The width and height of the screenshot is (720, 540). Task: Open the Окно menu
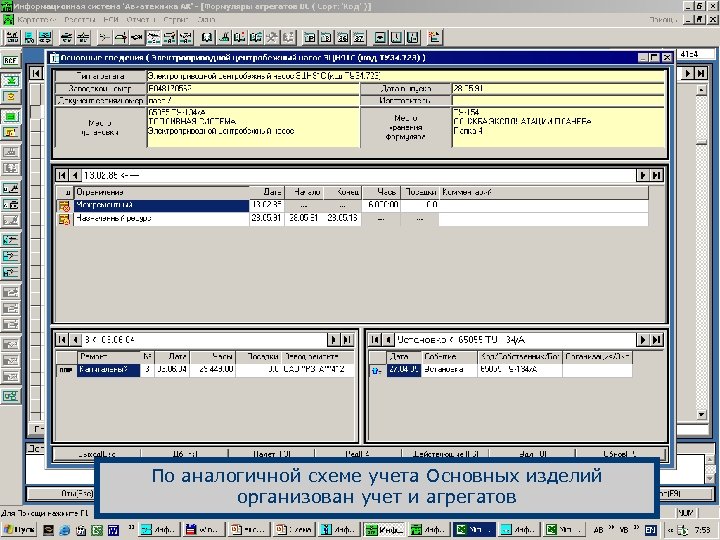coord(206,20)
